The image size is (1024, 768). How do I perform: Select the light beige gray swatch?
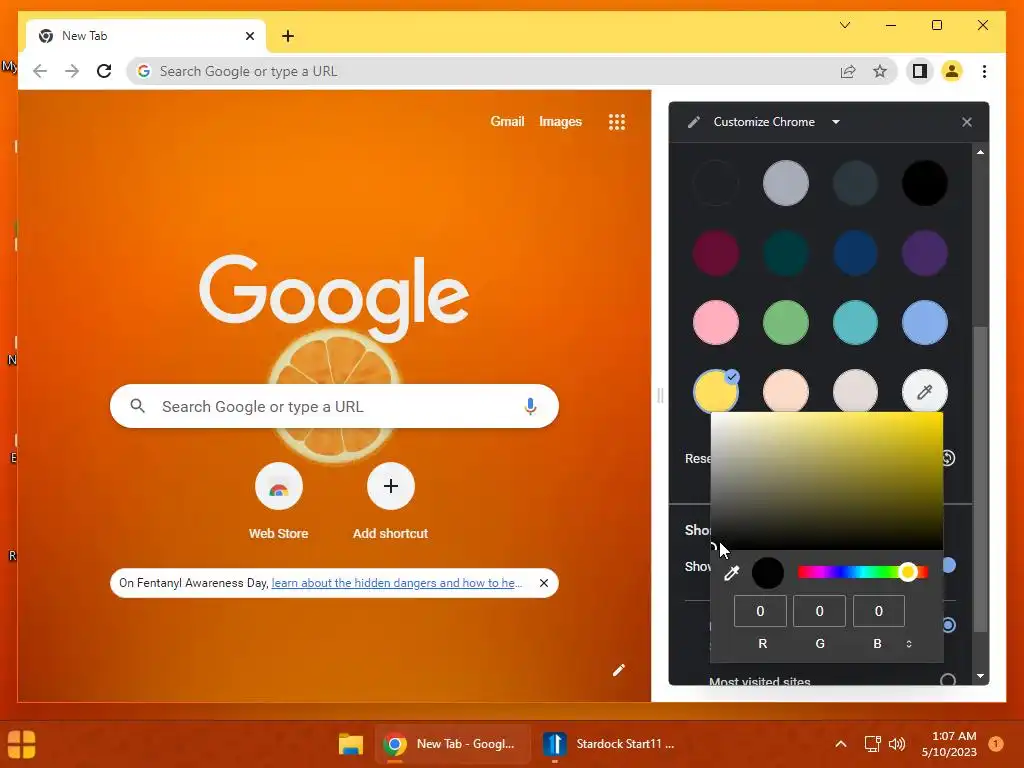pyautogui.click(x=855, y=390)
